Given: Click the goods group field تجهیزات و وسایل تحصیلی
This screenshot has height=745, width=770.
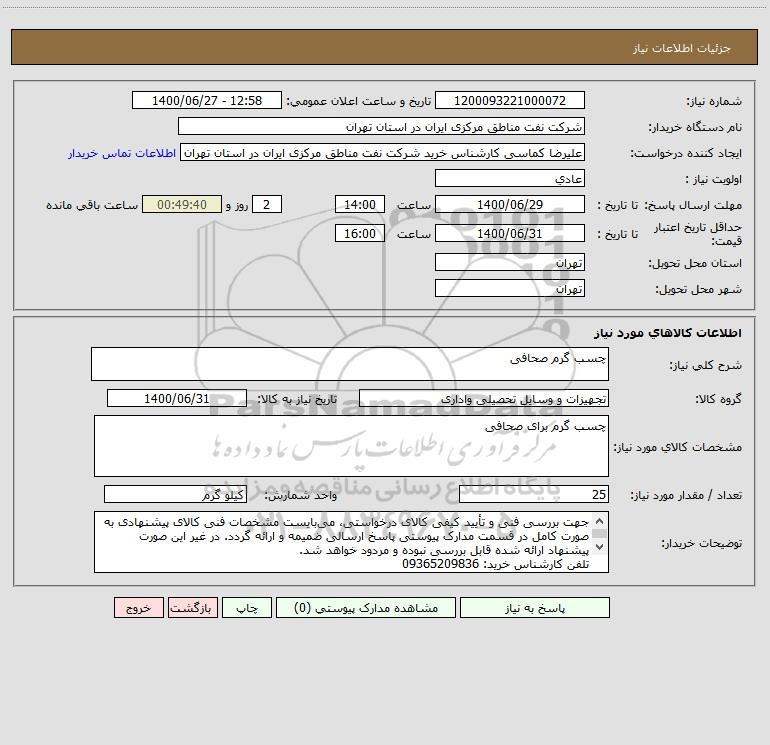Looking at the screenshot, I should [x=484, y=398].
